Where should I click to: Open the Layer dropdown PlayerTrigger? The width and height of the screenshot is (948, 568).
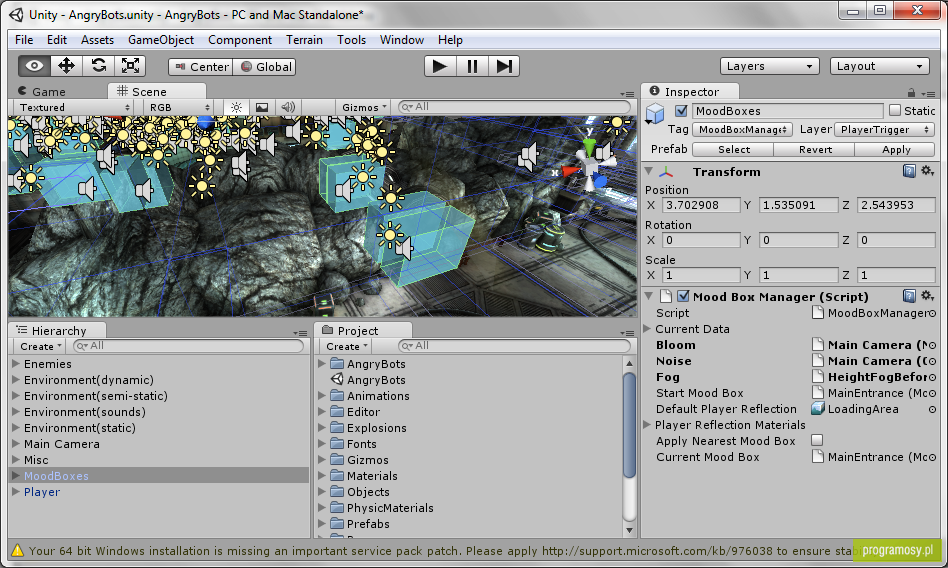(x=884, y=129)
